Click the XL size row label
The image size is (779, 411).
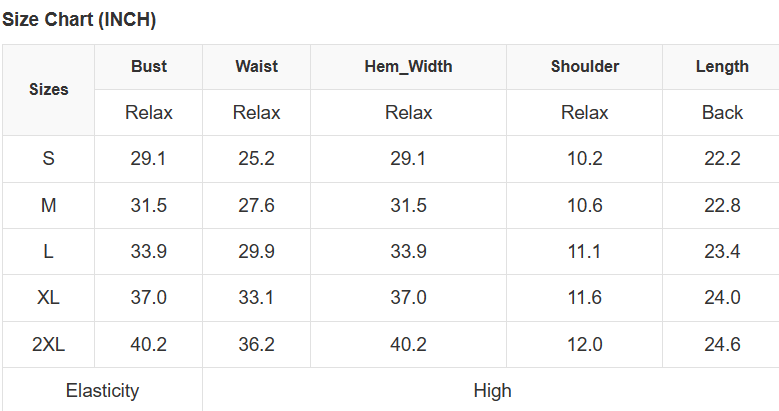[x=49, y=298]
